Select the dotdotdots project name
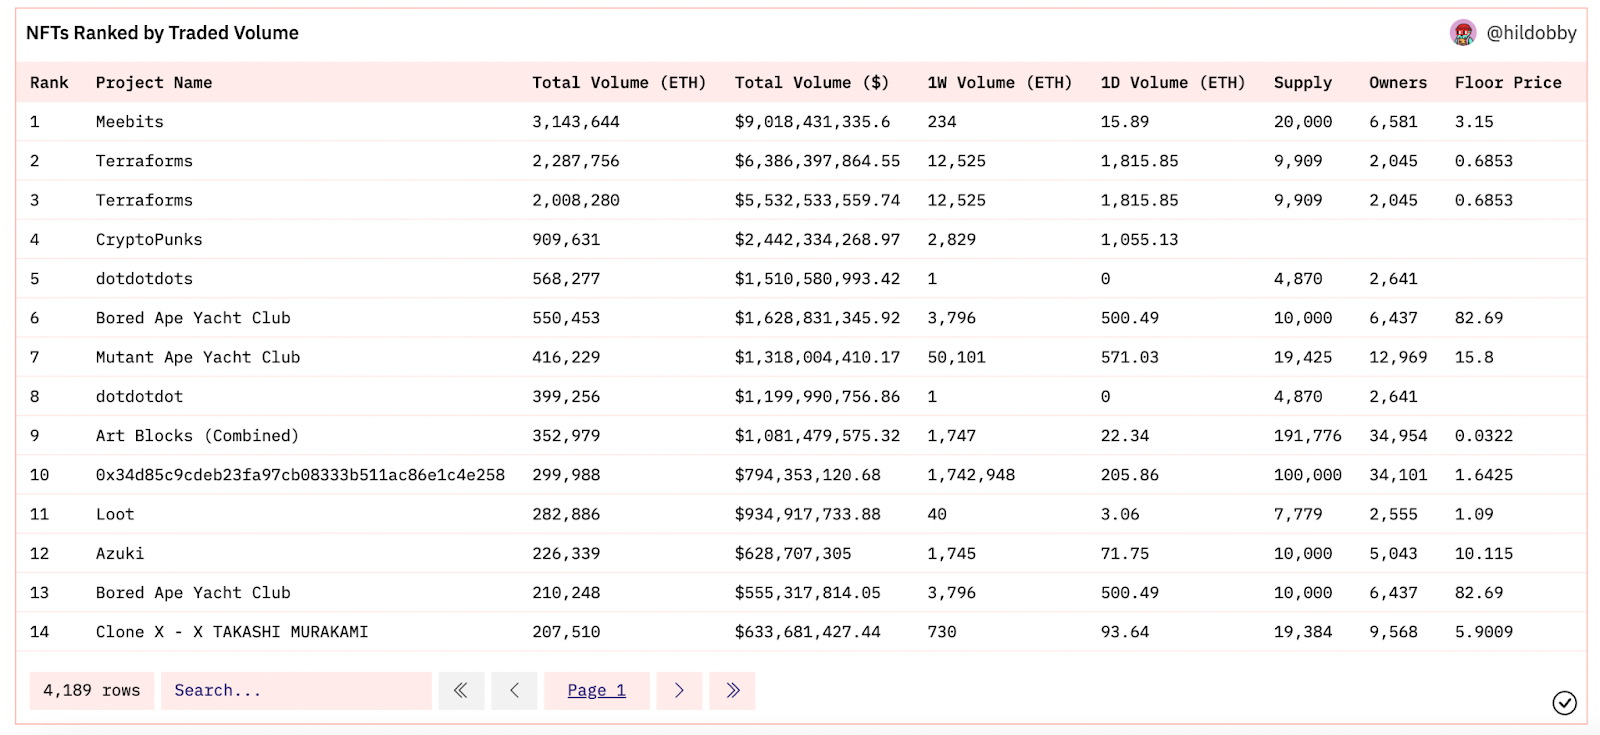The height and width of the screenshot is (735, 1600). point(144,279)
